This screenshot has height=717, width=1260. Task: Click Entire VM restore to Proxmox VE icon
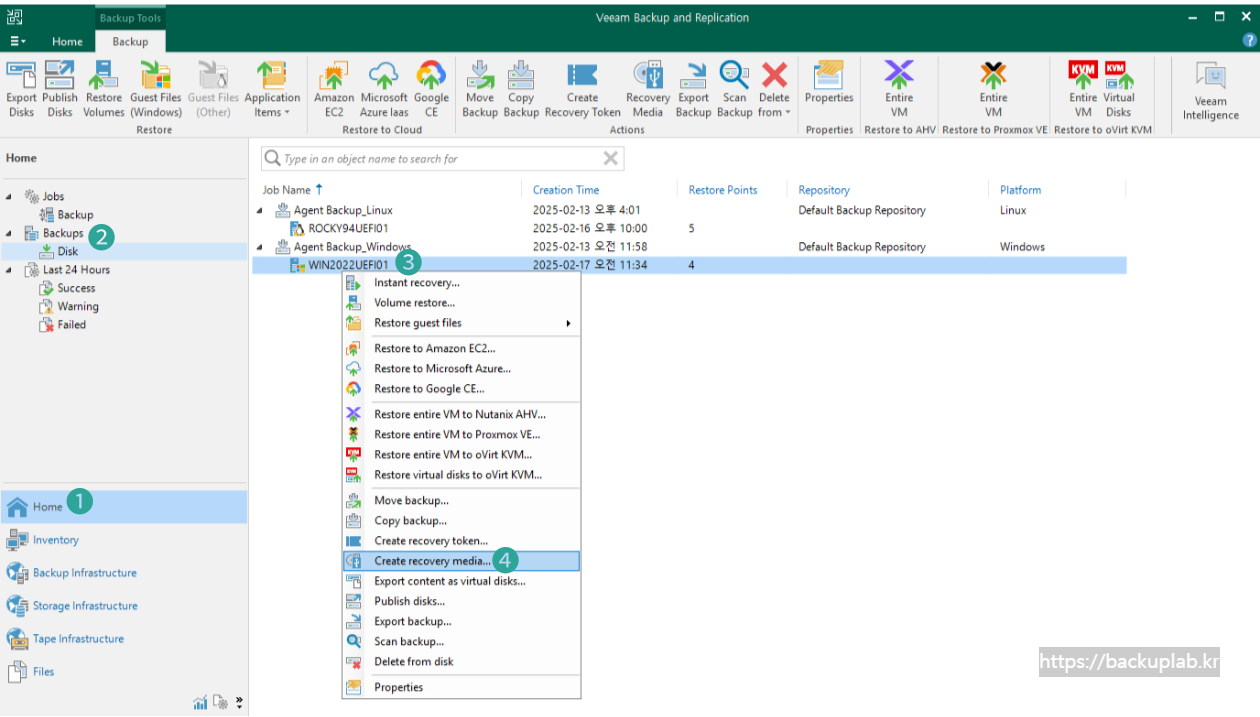(x=993, y=89)
